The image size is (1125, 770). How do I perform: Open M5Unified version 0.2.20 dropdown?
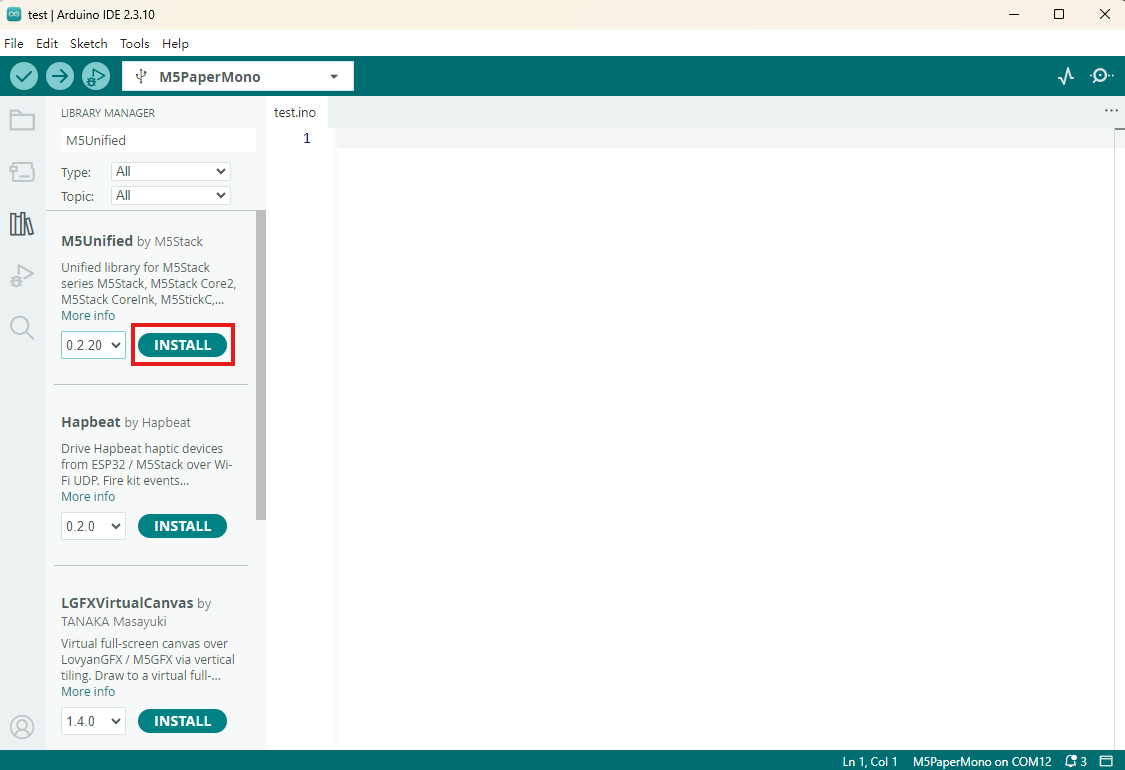pyautogui.click(x=93, y=345)
